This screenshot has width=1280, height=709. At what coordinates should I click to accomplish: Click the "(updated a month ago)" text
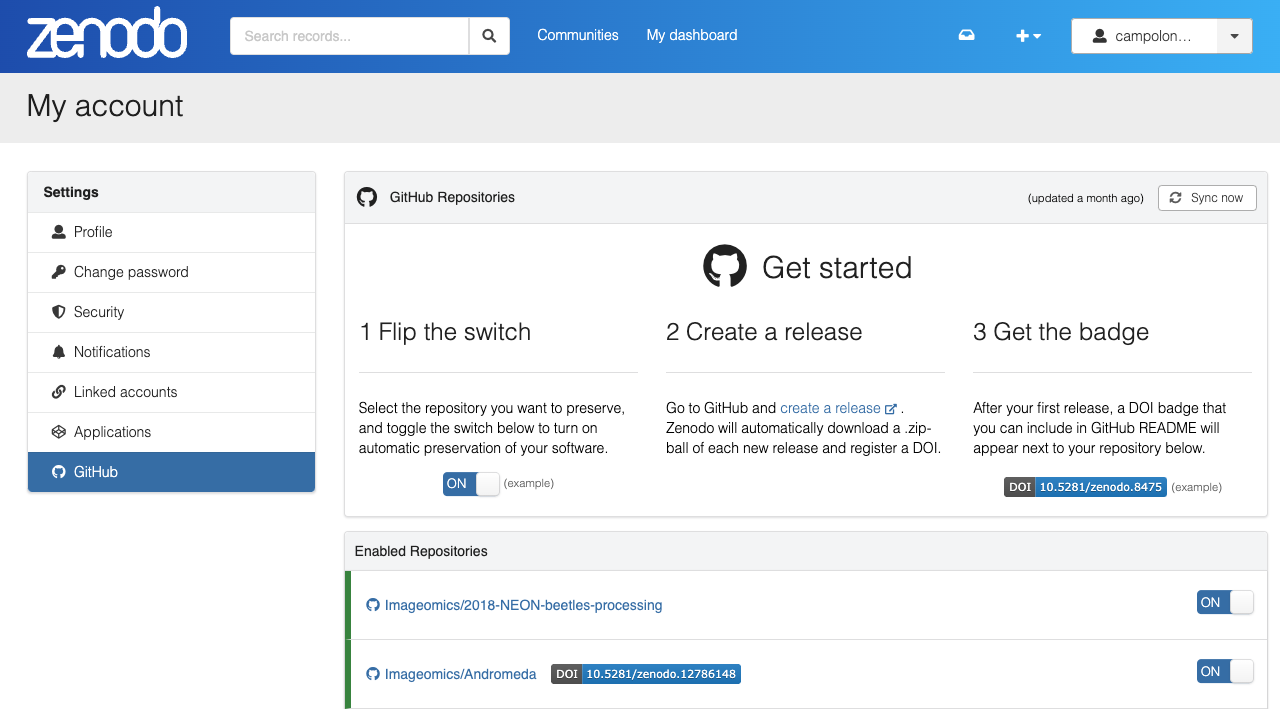[x=1085, y=198]
